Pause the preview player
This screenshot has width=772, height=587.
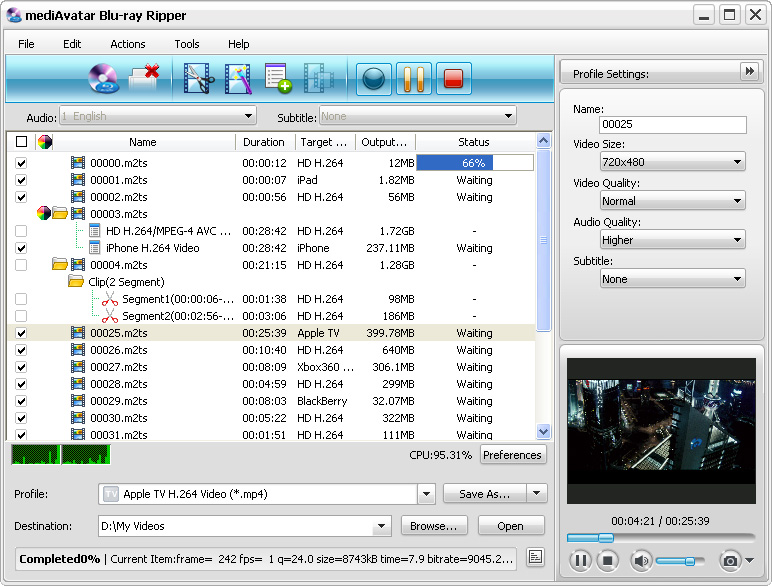(580, 560)
